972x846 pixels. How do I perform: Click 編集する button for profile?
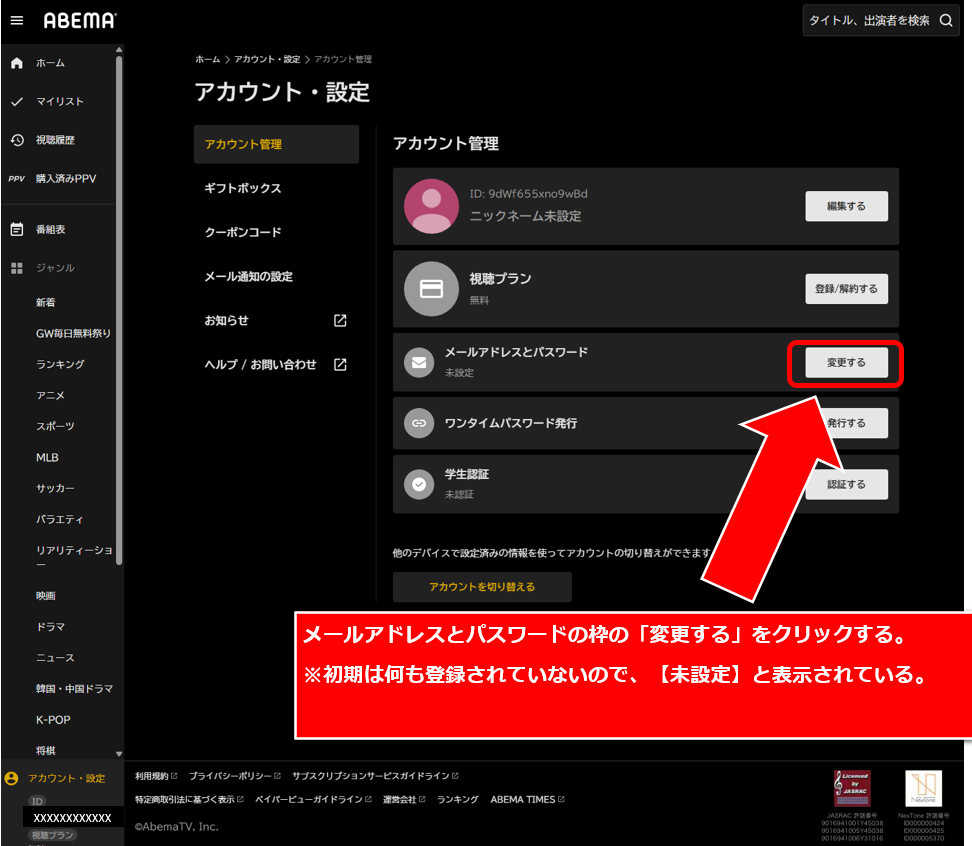846,206
